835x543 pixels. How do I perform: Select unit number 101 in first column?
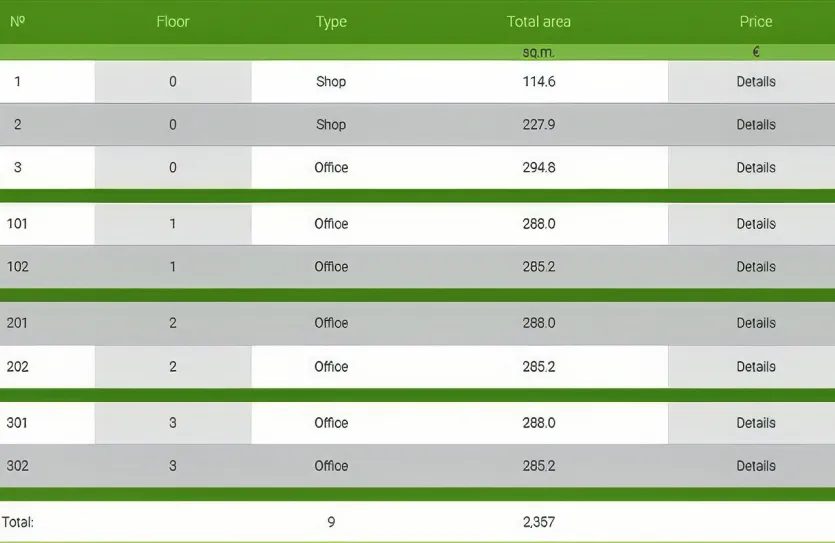[x=17, y=224]
